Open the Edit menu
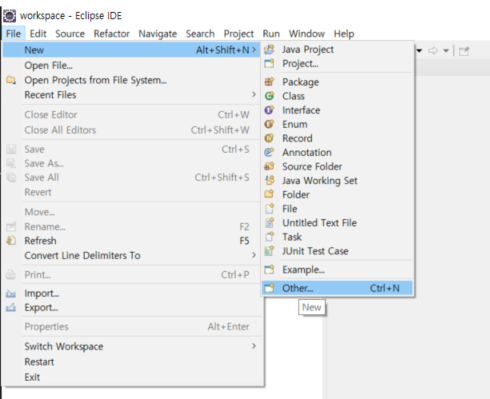This screenshot has height=399, width=490. [x=38, y=34]
